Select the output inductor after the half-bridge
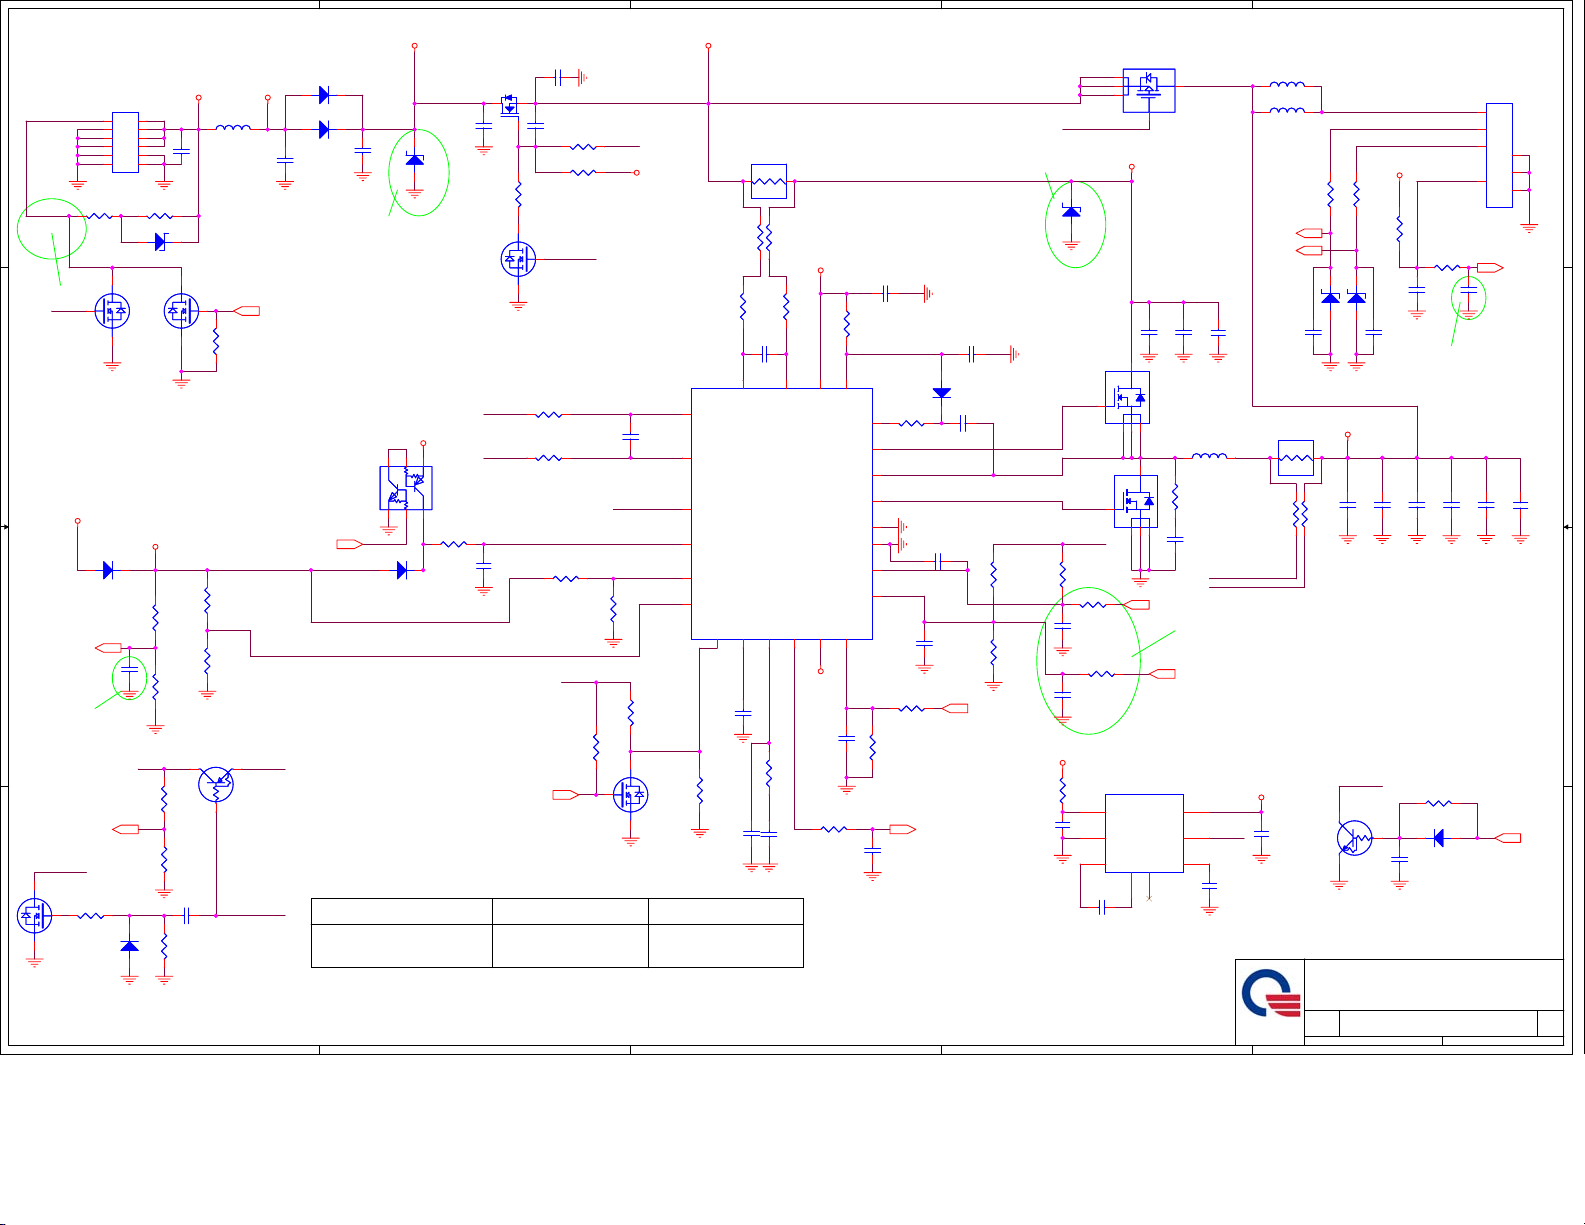Viewport: 1585px width, 1225px height. click(x=1210, y=456)
